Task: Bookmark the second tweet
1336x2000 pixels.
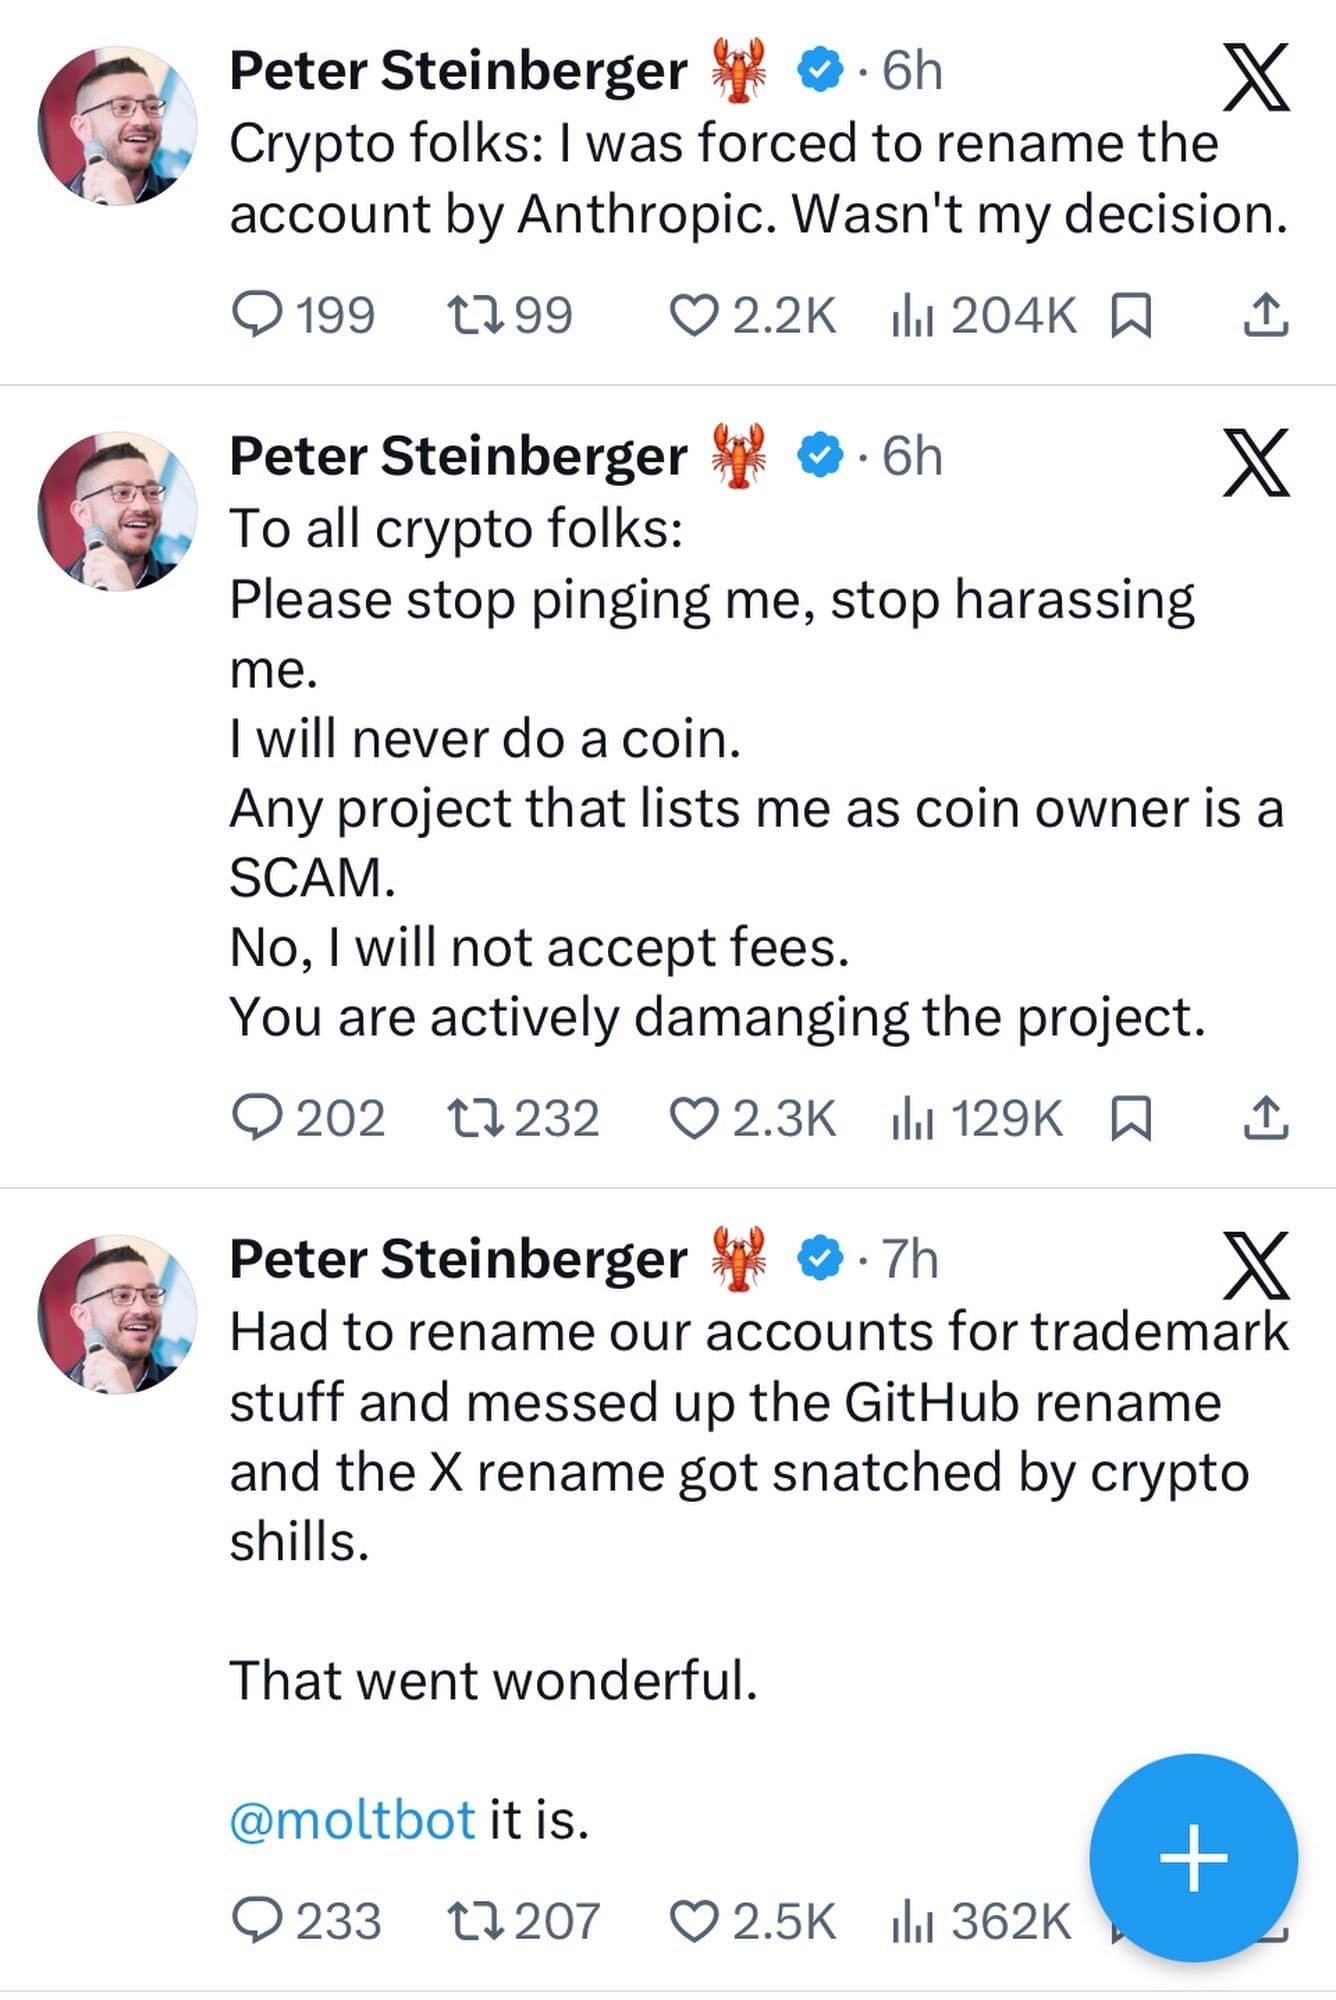Action: pos(1132,1120)
